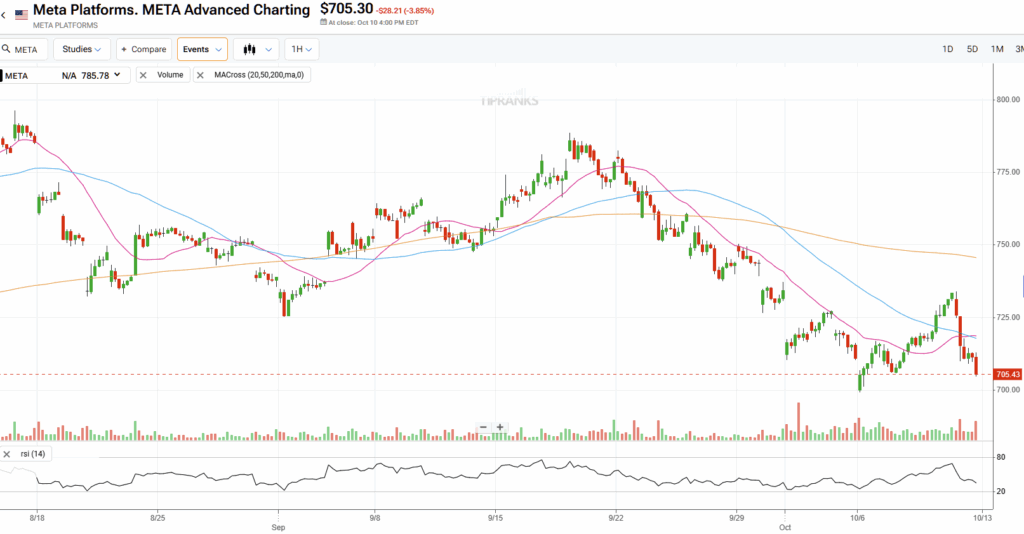Click the red 705.43 price label
1024x534 pixels.
click(x=1007, y=374)
